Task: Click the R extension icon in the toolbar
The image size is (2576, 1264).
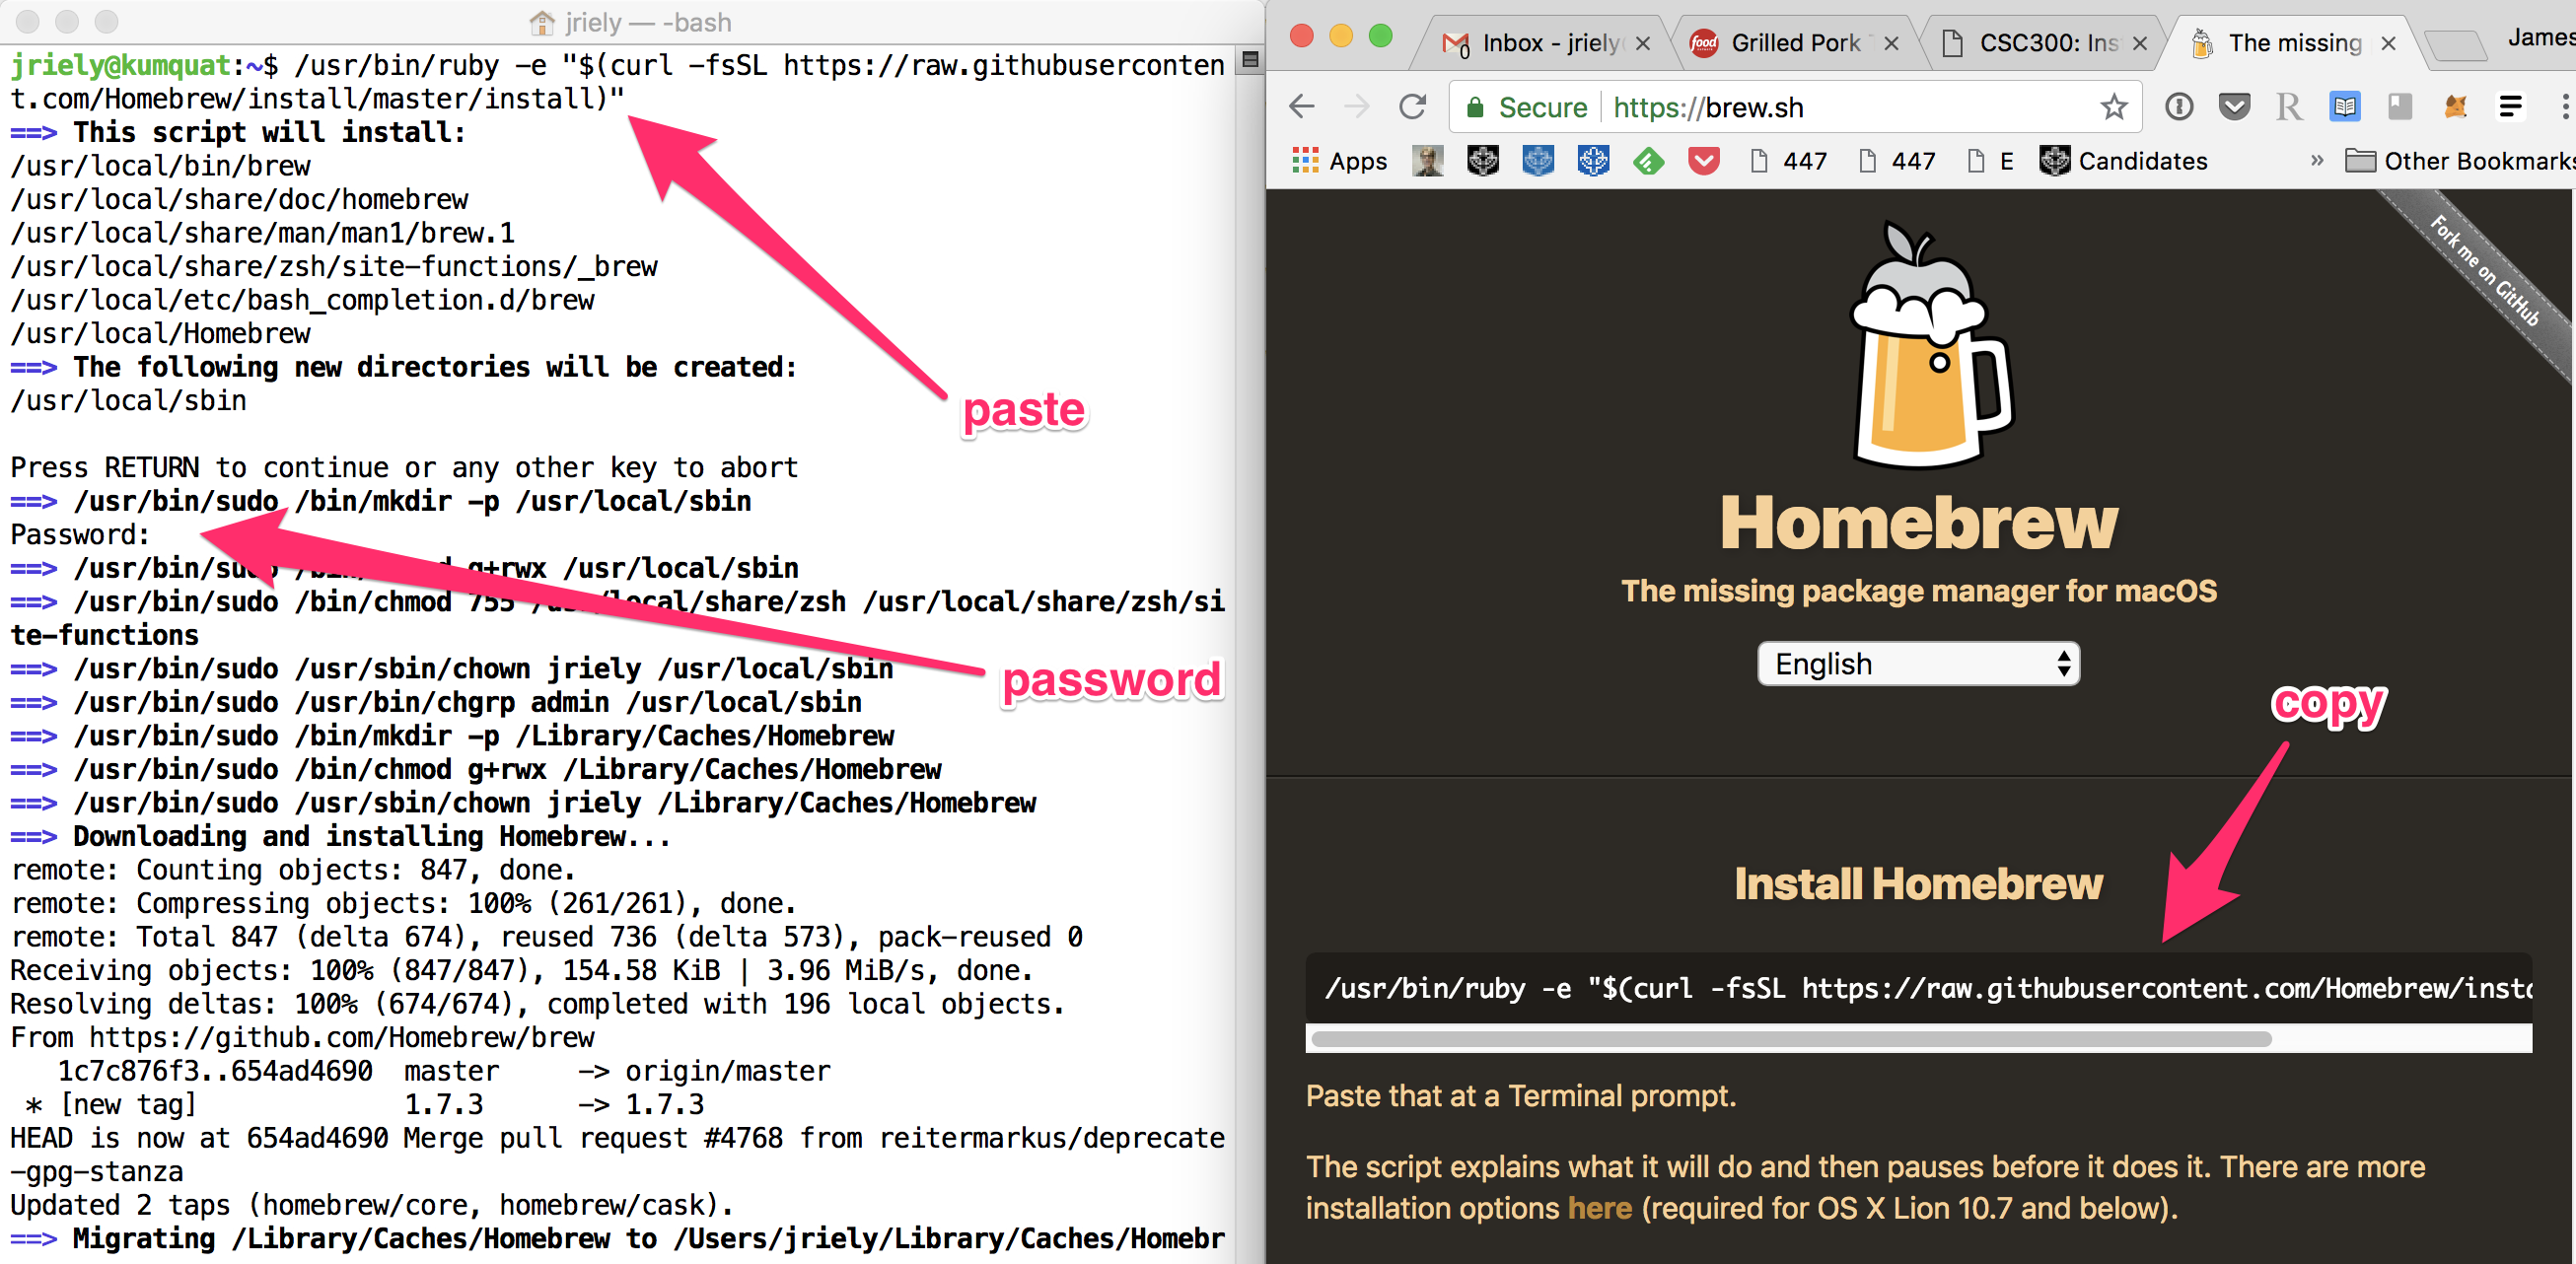Action: coord(2288,107)
